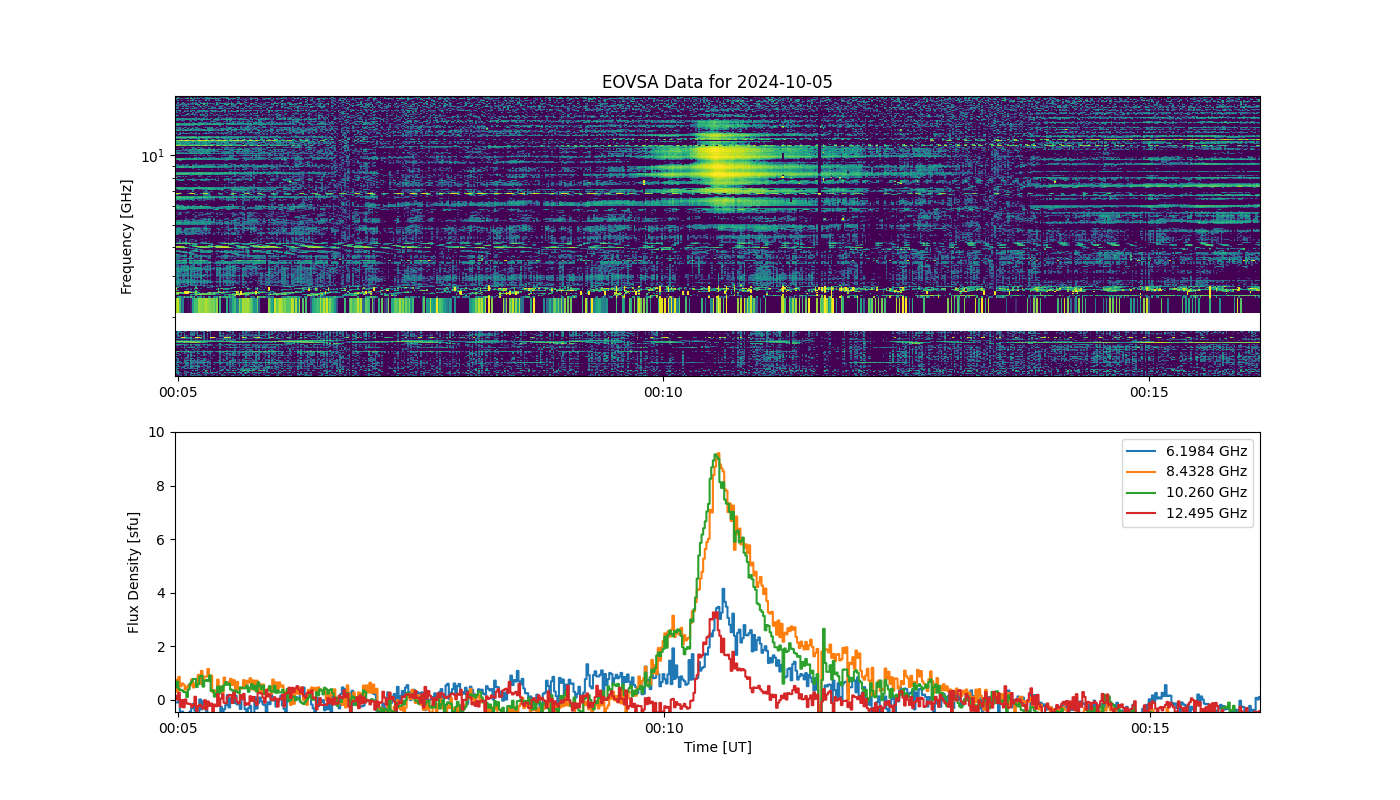The width and height of the screenshot is (1400, 800).
Task: Click the flux axis tick label 8
Action: 160,486
